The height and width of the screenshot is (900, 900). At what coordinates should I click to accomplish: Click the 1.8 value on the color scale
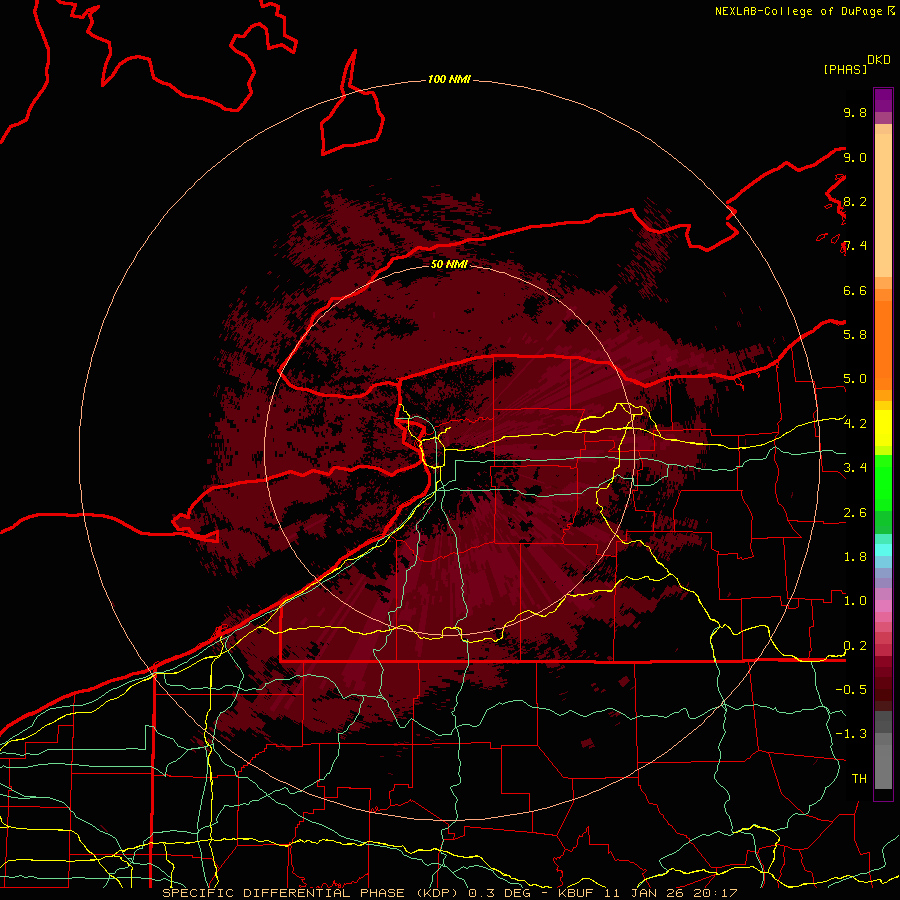[x=855, y=557]
